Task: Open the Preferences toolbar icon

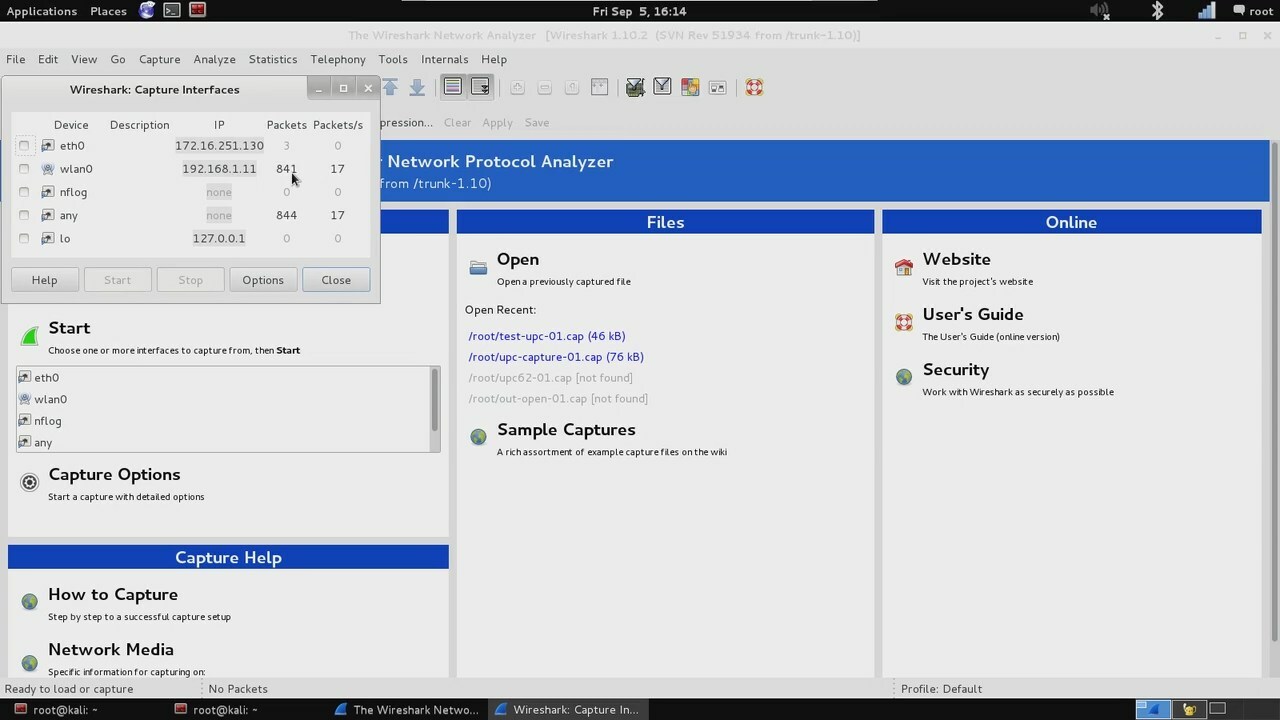Action: [717, 88]
